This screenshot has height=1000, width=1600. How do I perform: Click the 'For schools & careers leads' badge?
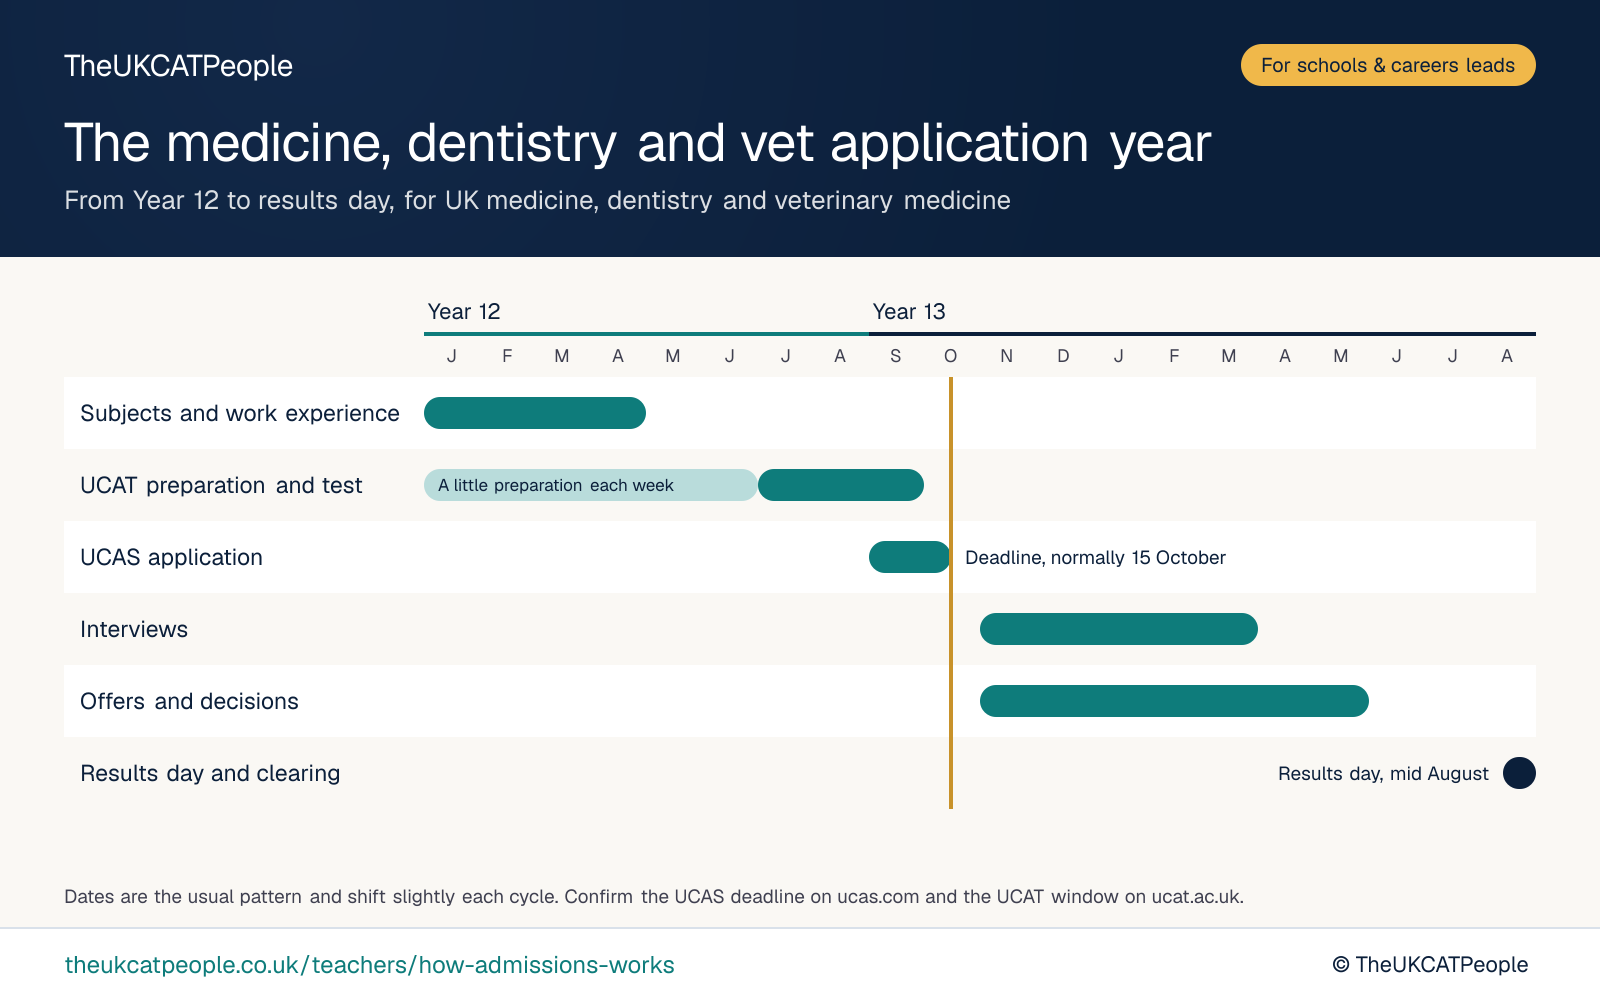click(1388, 65)
